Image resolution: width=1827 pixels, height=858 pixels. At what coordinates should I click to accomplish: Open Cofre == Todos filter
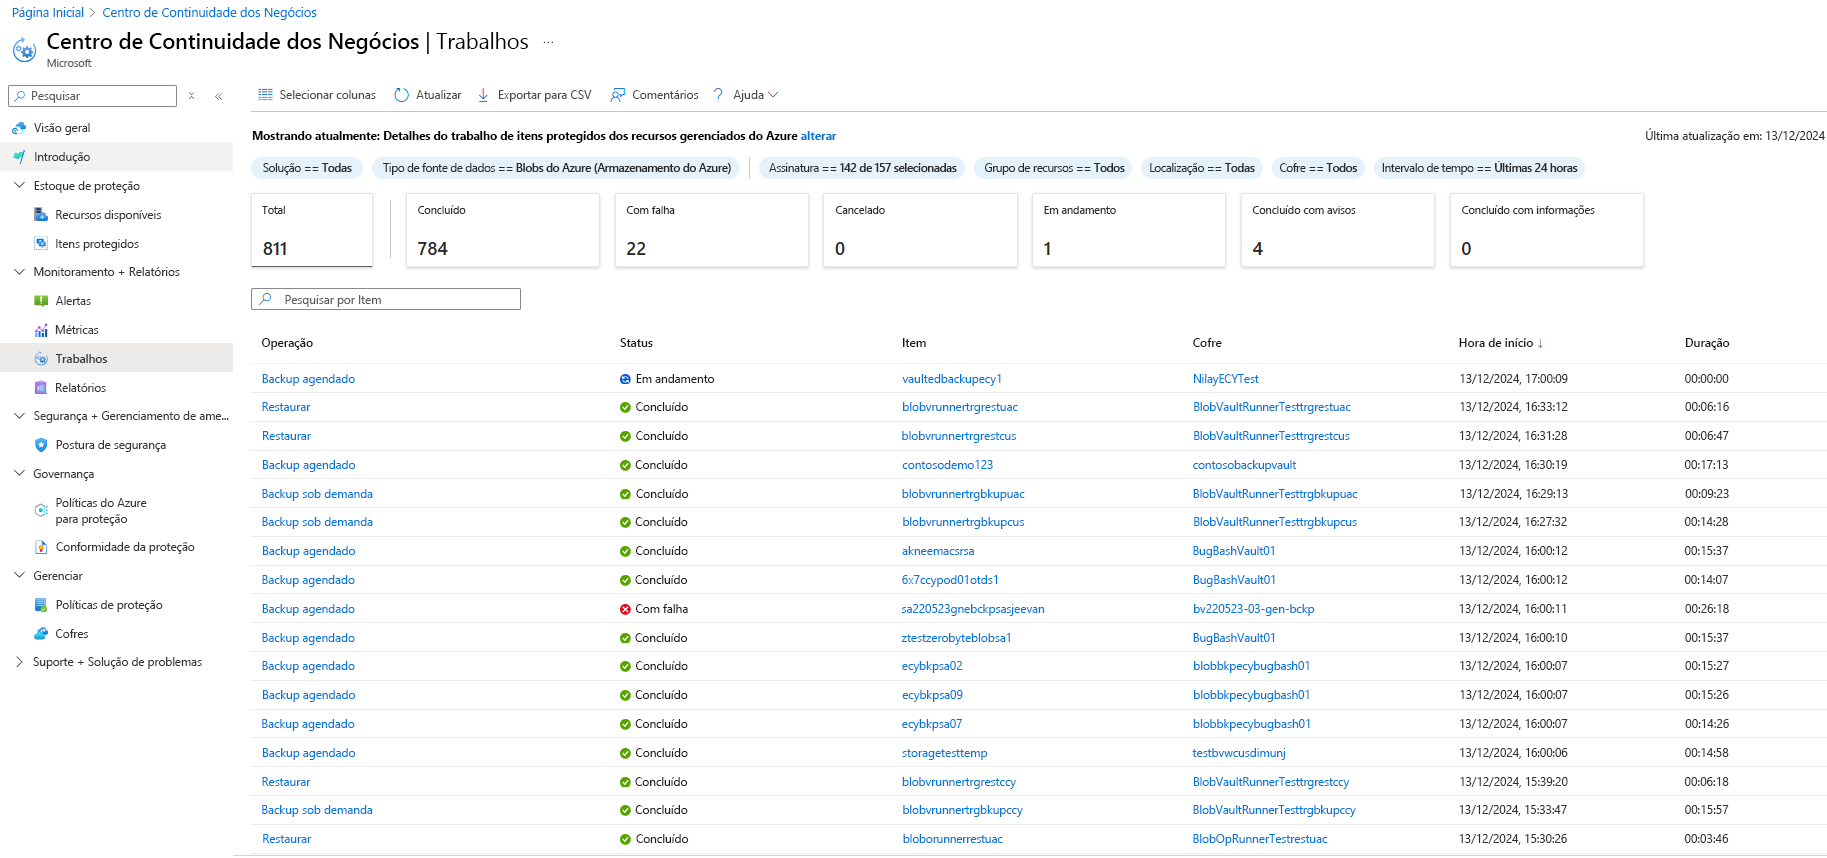(1318, 168)
